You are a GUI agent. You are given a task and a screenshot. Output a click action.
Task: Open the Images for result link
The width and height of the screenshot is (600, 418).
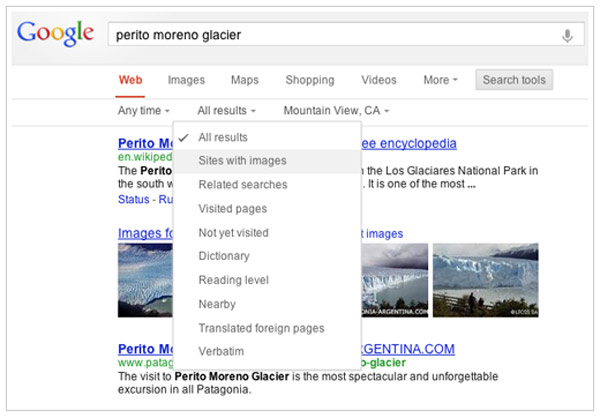tap(145, 233)
